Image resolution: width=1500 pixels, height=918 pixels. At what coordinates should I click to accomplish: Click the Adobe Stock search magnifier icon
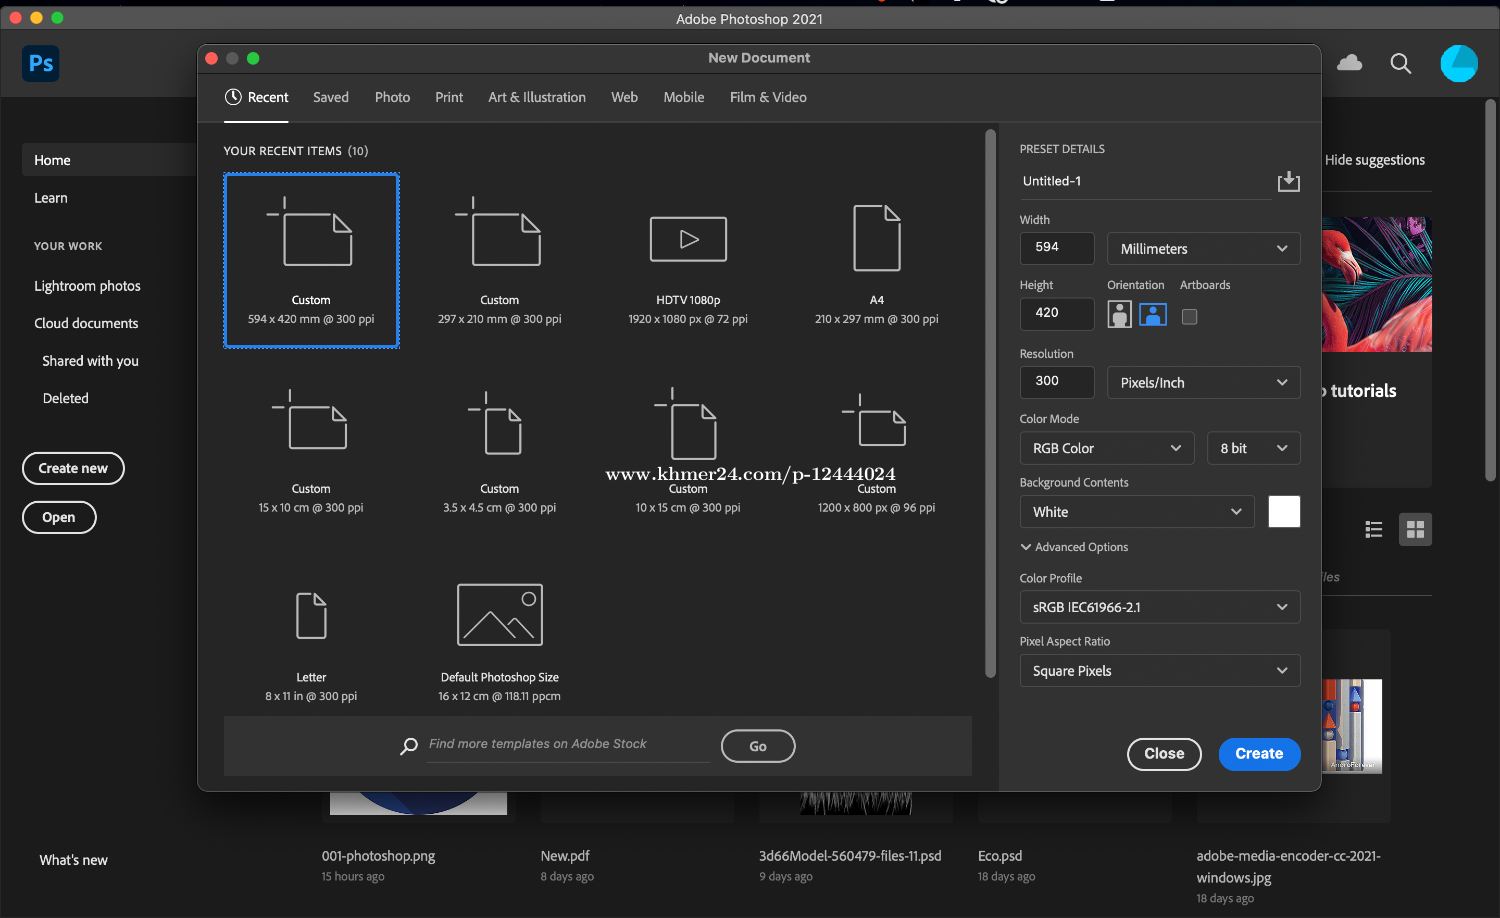pyautogui.click(x=409, y=746)
